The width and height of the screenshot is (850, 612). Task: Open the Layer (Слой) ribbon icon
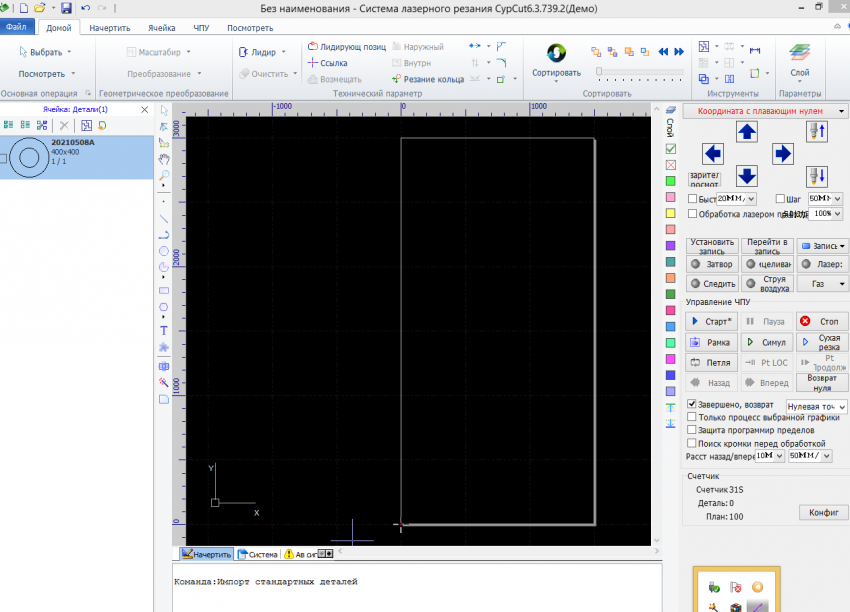pos(799,53)
